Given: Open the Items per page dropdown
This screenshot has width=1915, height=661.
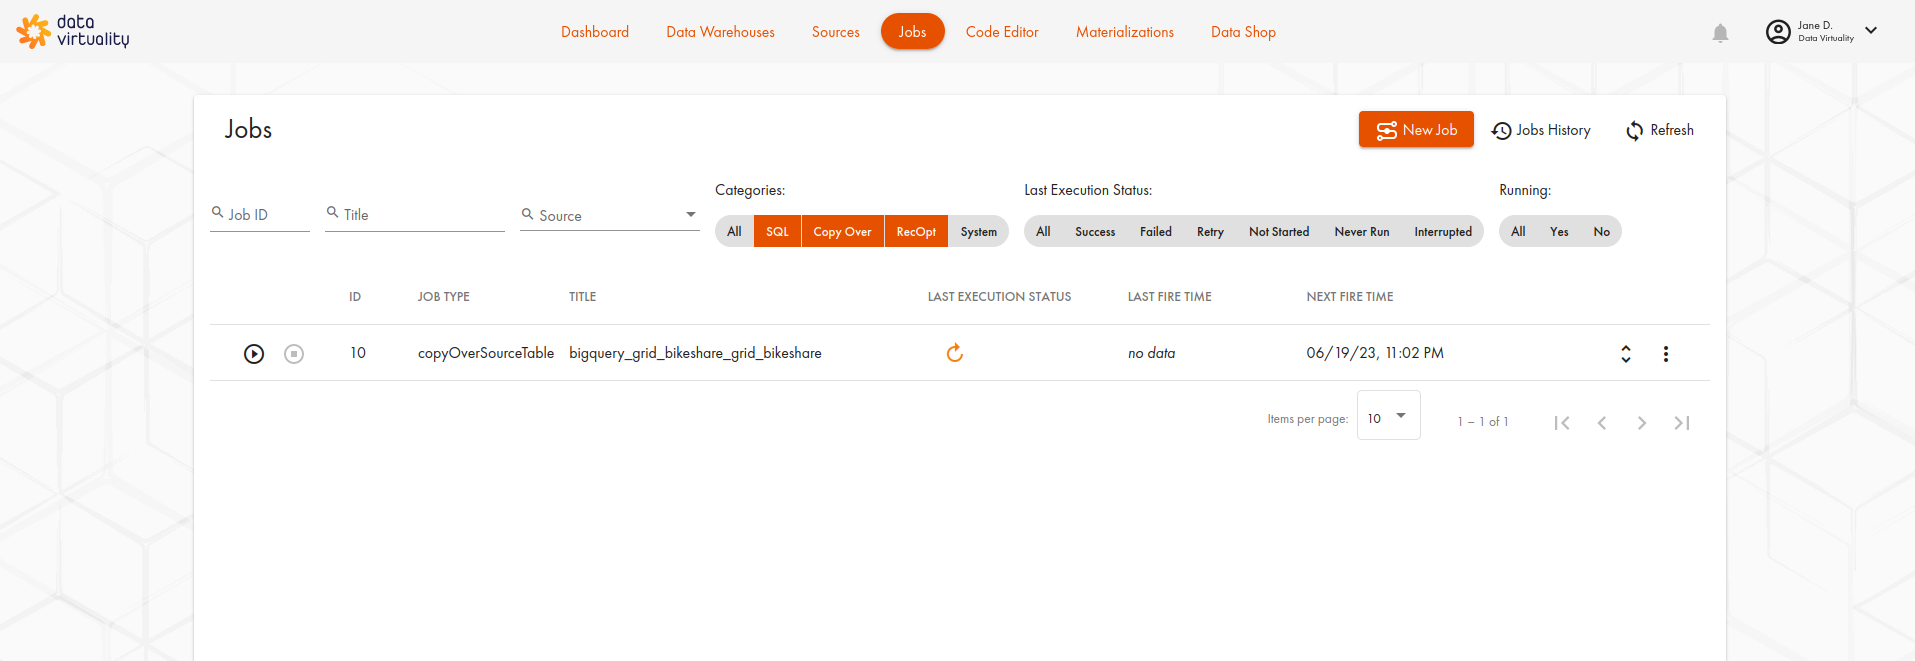Looking at the screenshot, I should pos(1388,417).
